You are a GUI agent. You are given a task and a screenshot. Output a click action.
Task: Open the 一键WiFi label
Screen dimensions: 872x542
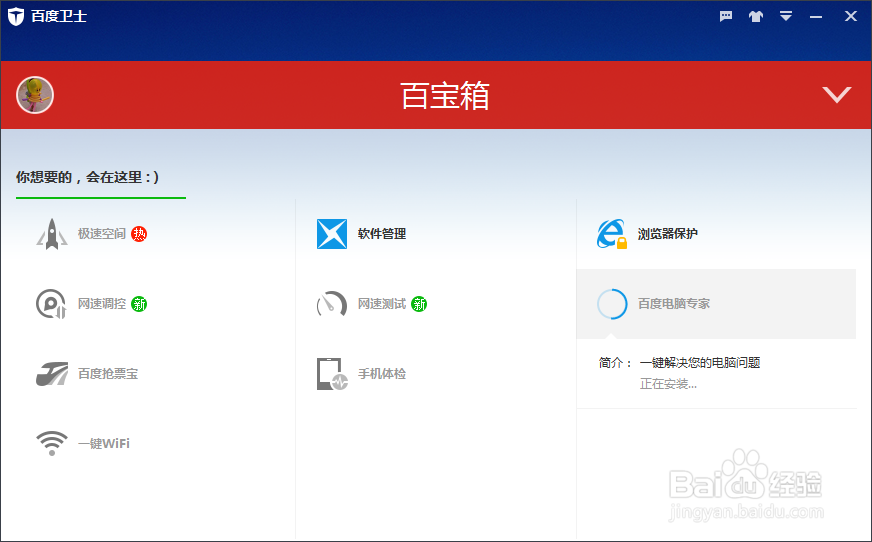tap(104, 444)
